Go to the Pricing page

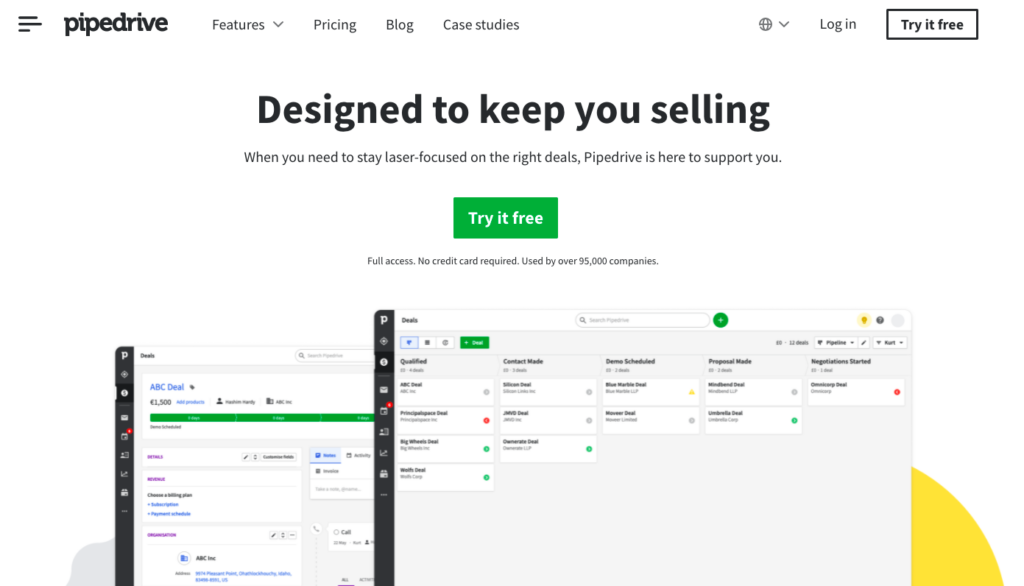[x=334, y=24]
